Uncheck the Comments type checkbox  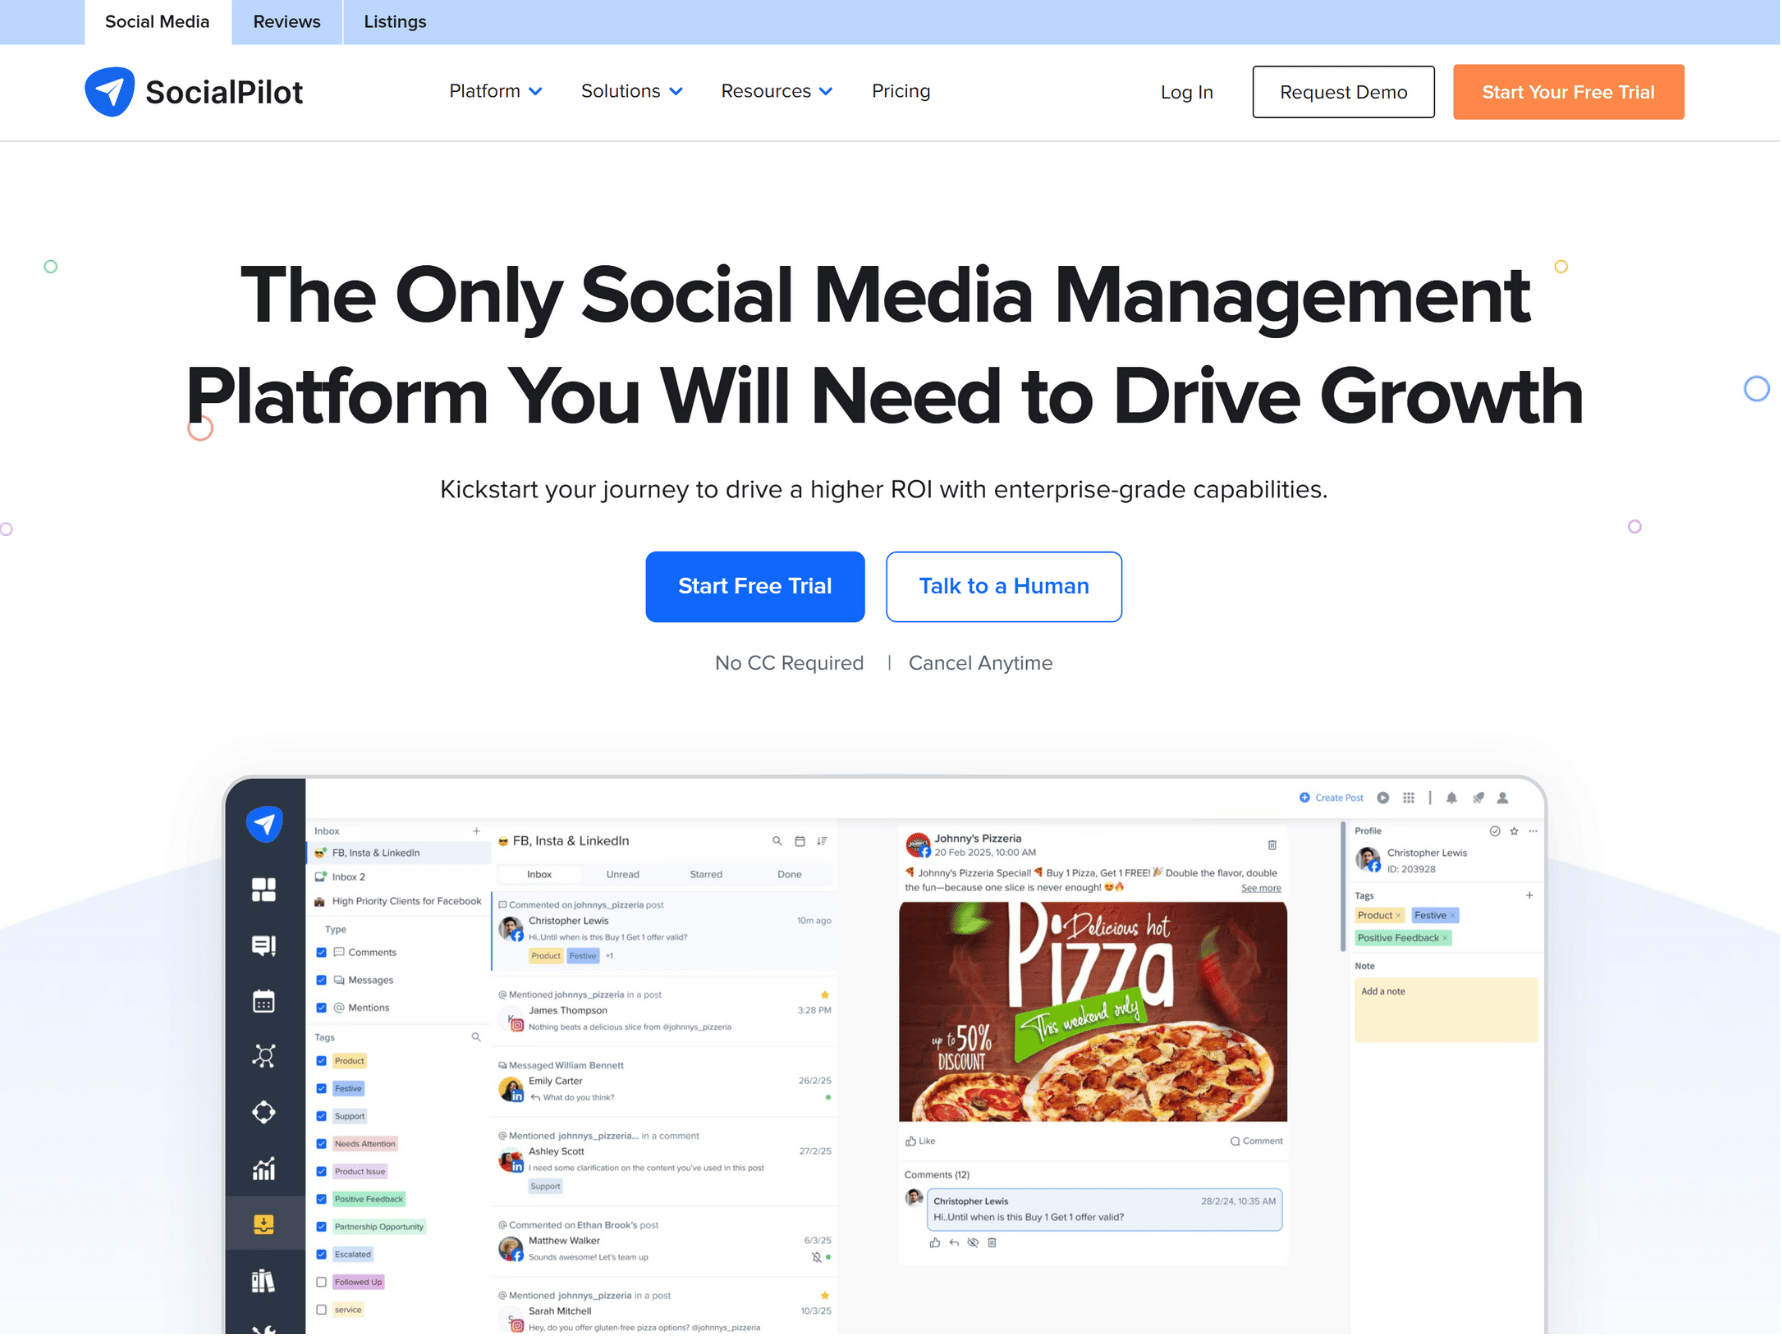(322, 953)
